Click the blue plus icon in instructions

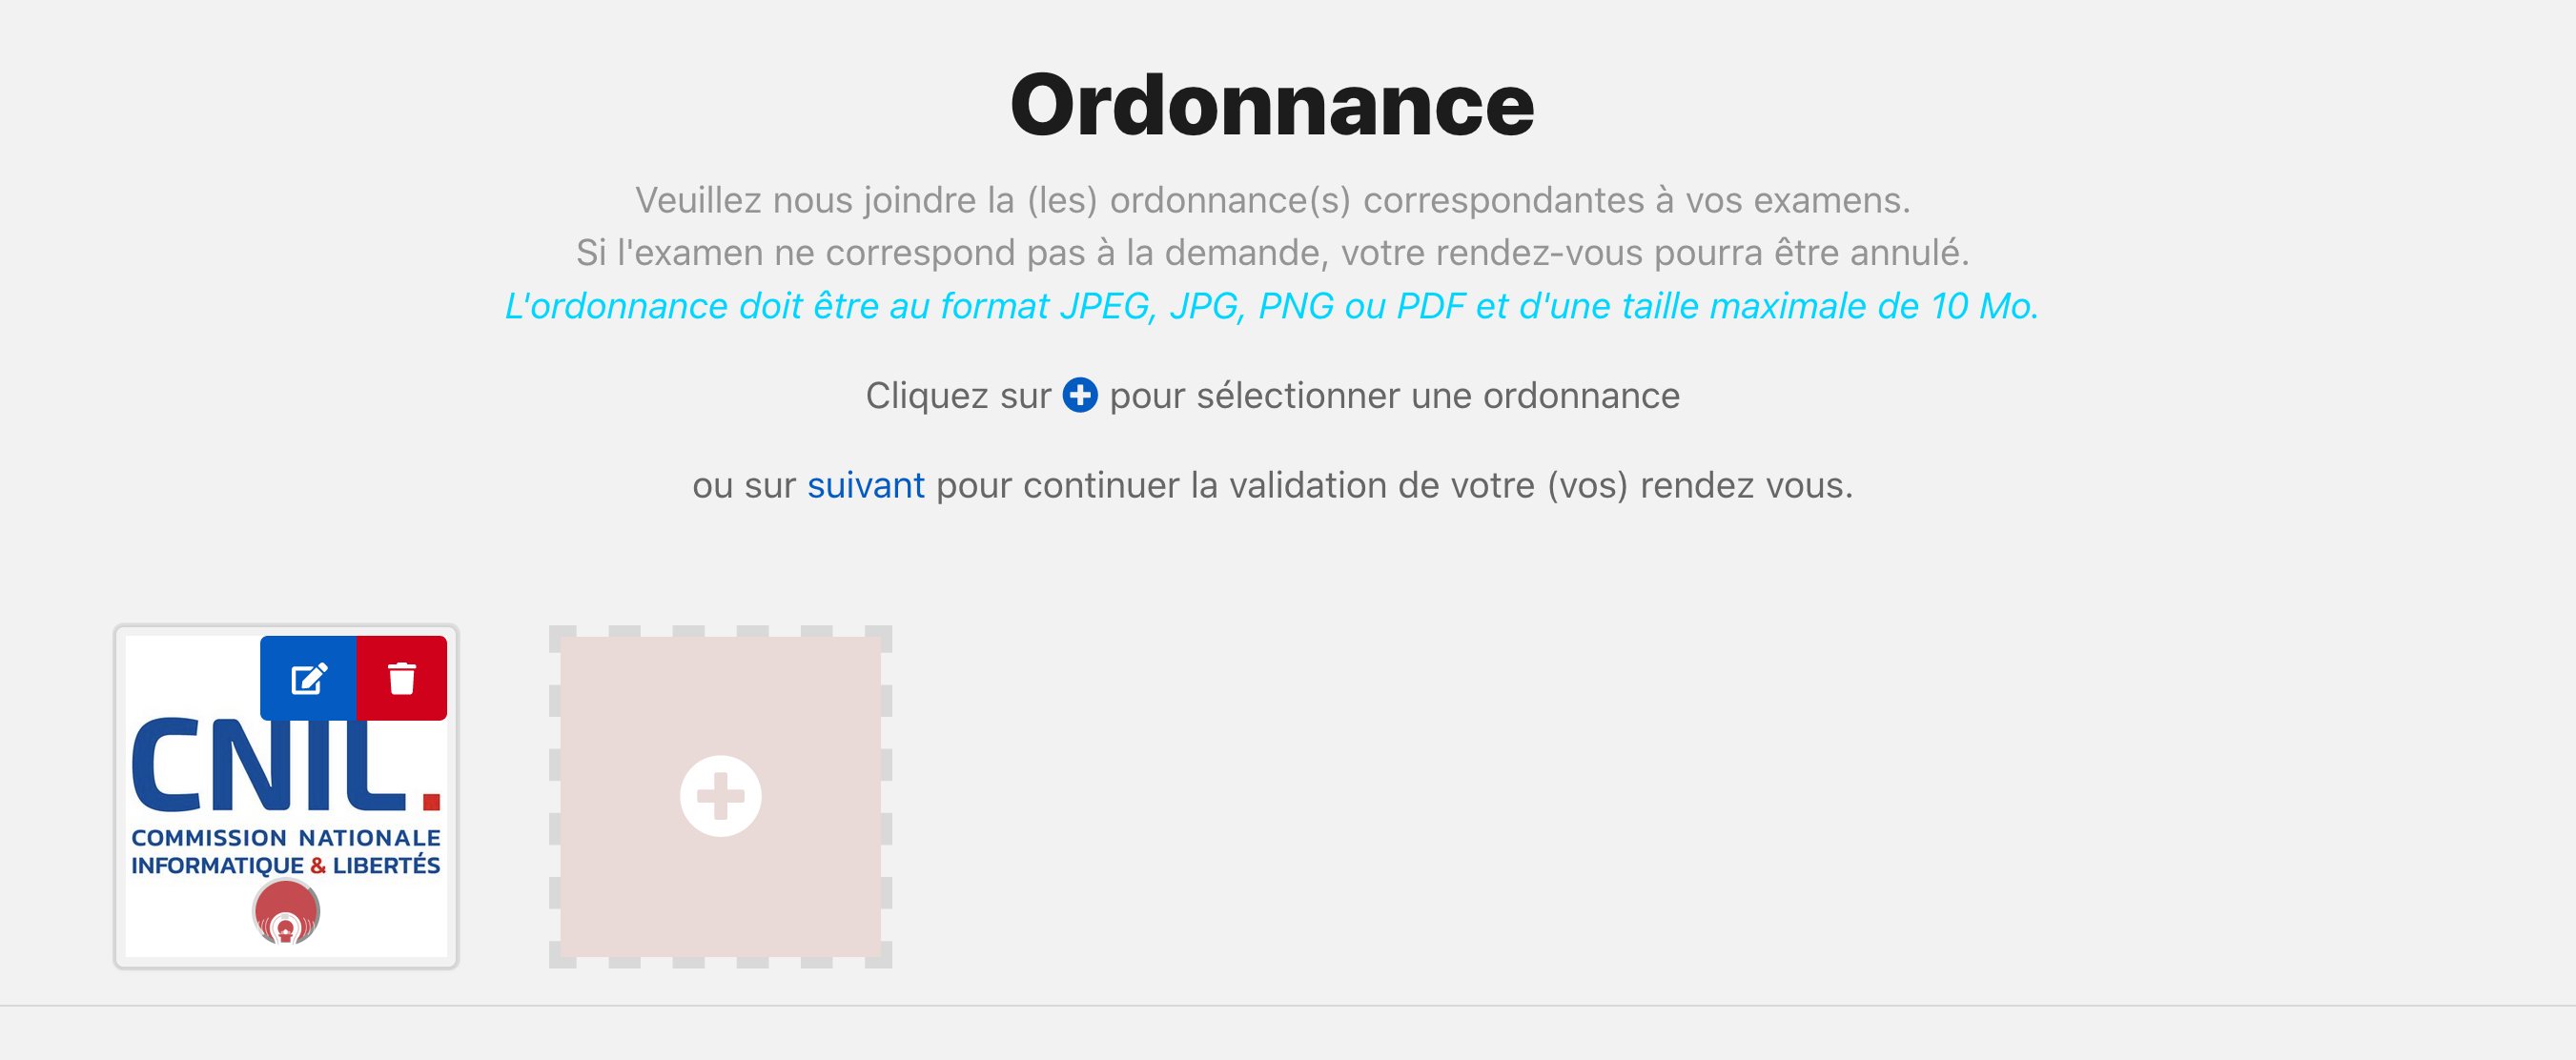point(1080,395)
